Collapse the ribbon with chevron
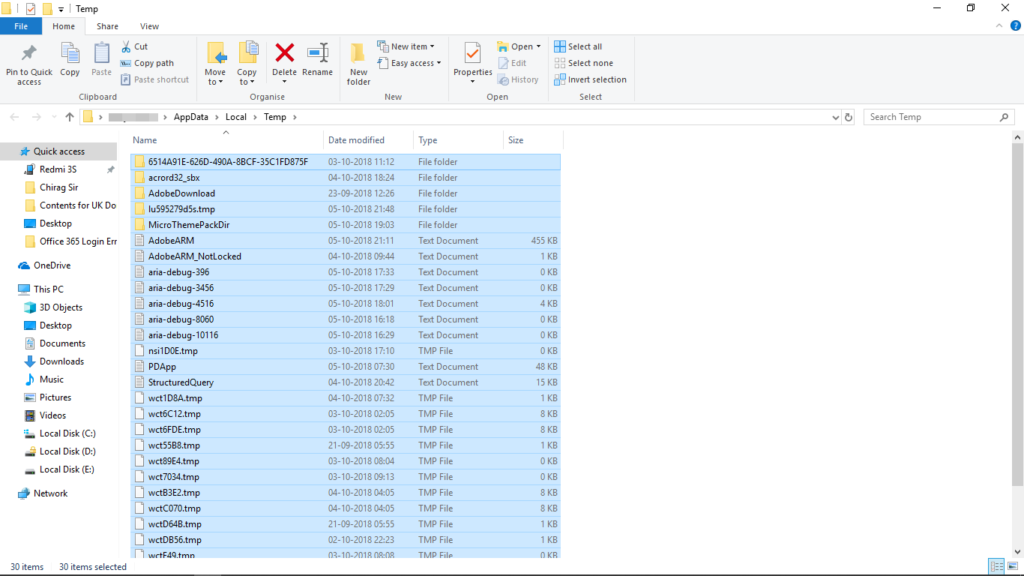Viewport: 1024px width, 576px height. click(999, 26)
